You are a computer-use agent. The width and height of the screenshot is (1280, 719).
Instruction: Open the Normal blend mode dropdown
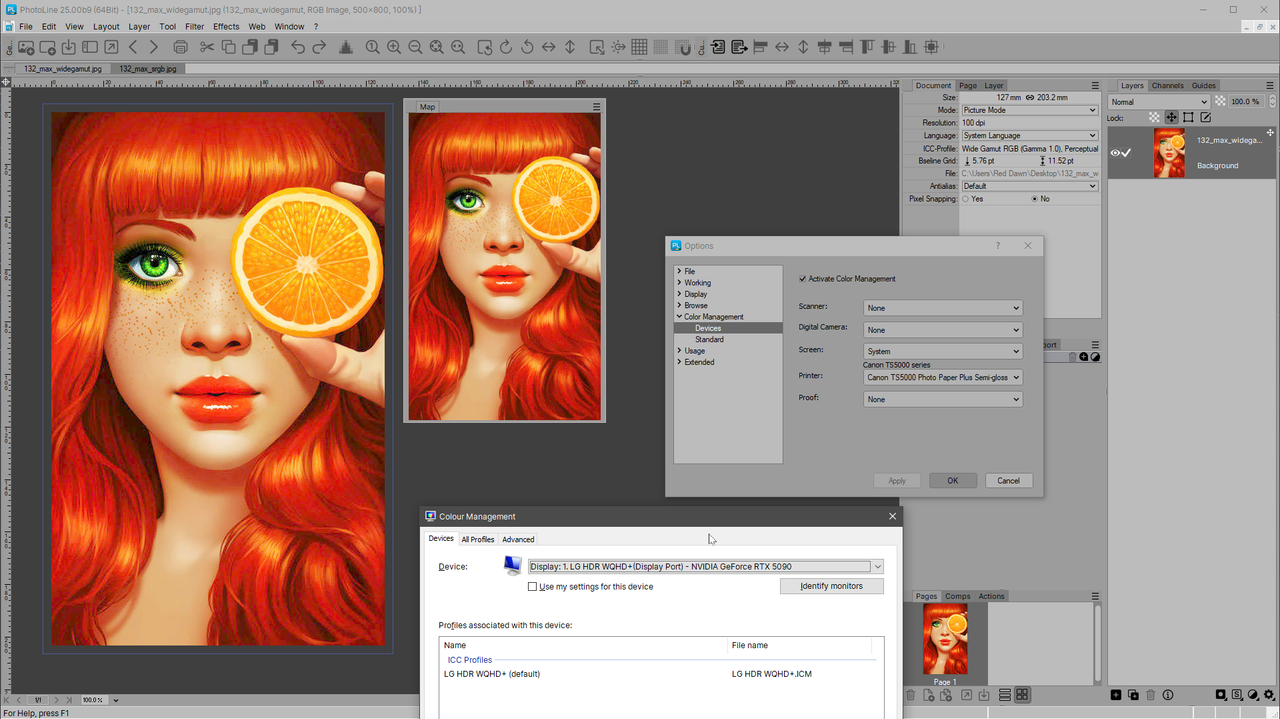pos(1159,101)
